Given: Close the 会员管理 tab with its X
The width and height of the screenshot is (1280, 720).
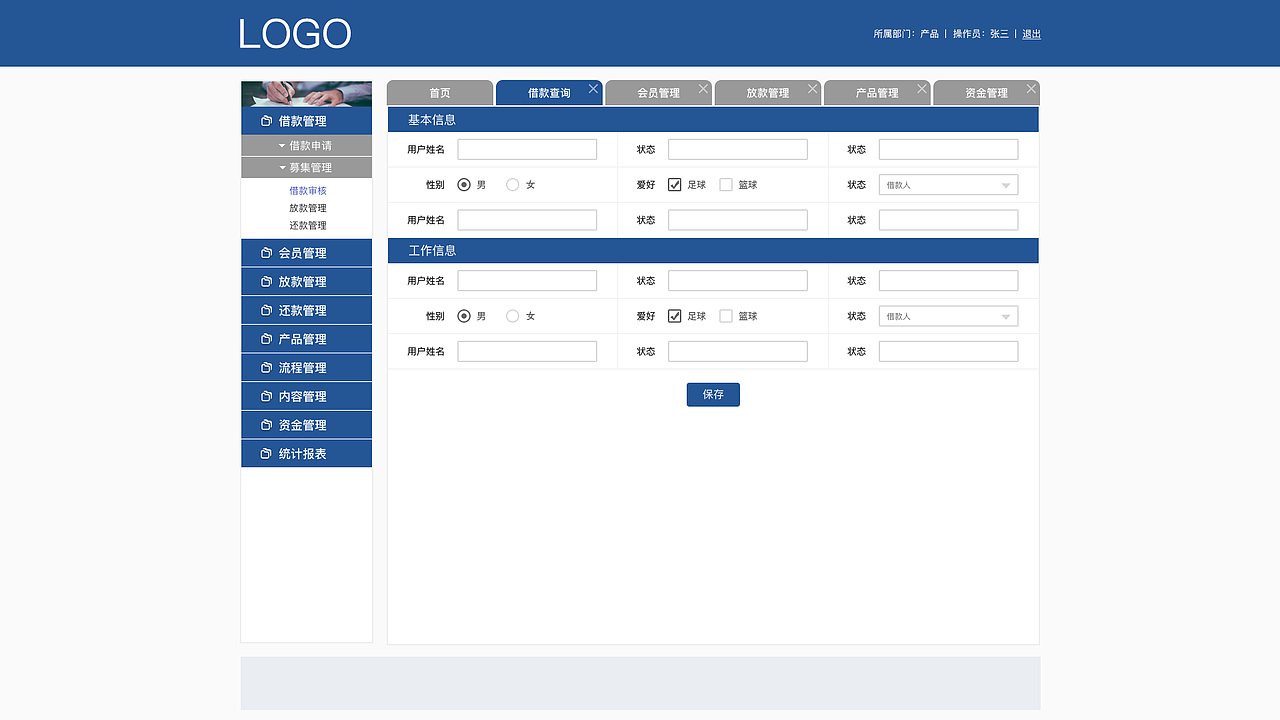Looking at the screenshot, I should pos(703,89).
